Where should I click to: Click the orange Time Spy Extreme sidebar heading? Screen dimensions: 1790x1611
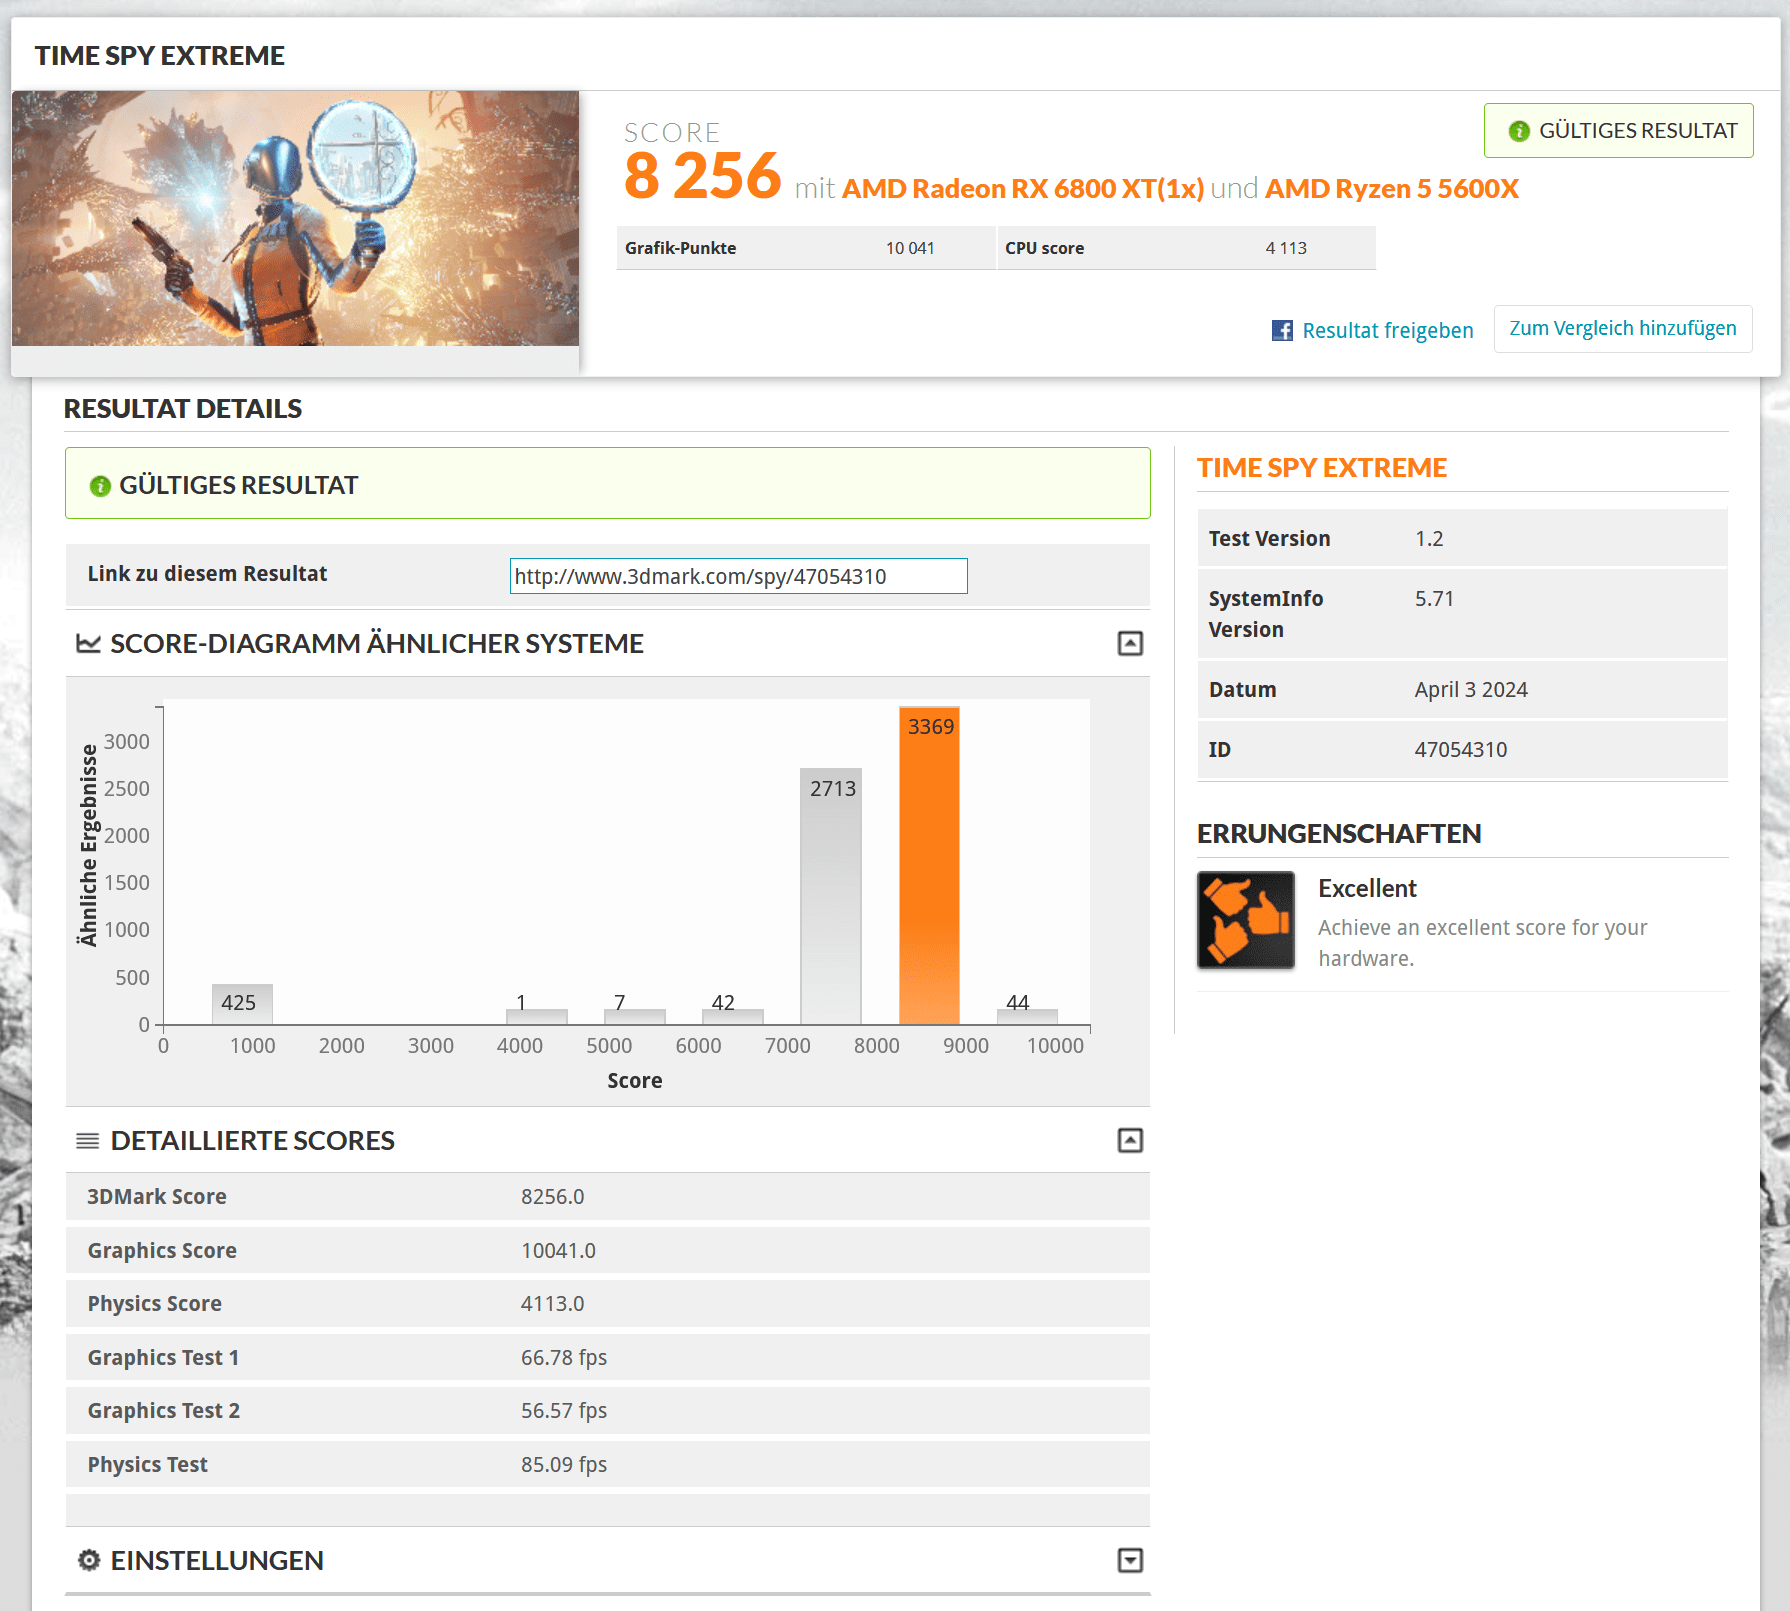pyautogui.click(x=1322, y=468)
